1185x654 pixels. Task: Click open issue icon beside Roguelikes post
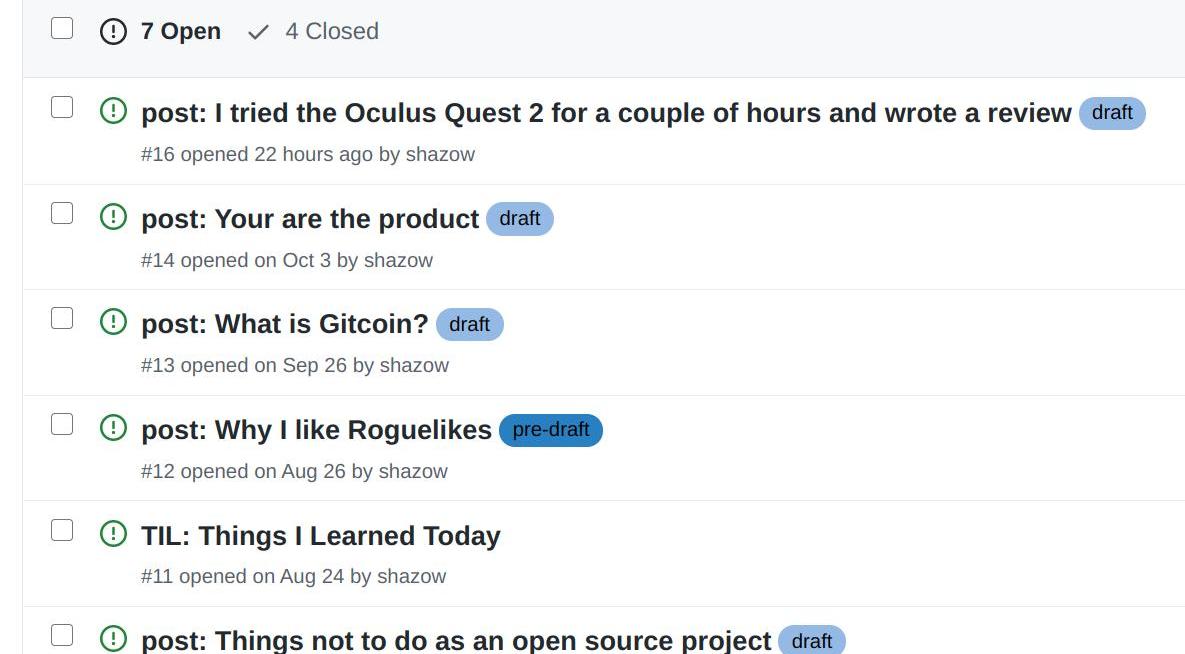[x=114, y=428]
